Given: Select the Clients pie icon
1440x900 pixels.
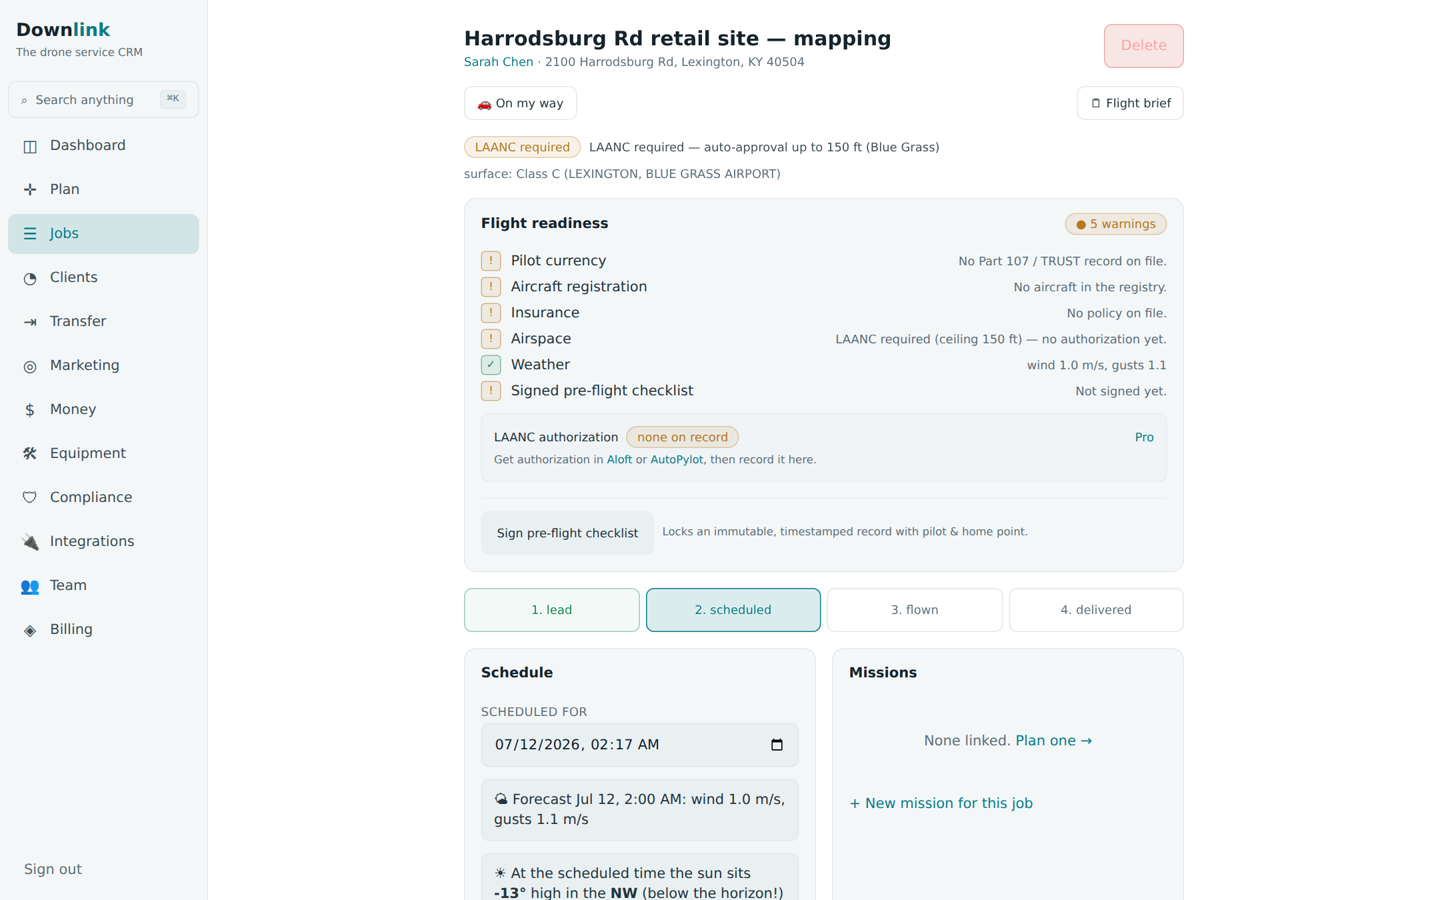Looking at the screenshot, I should [30, 278].
